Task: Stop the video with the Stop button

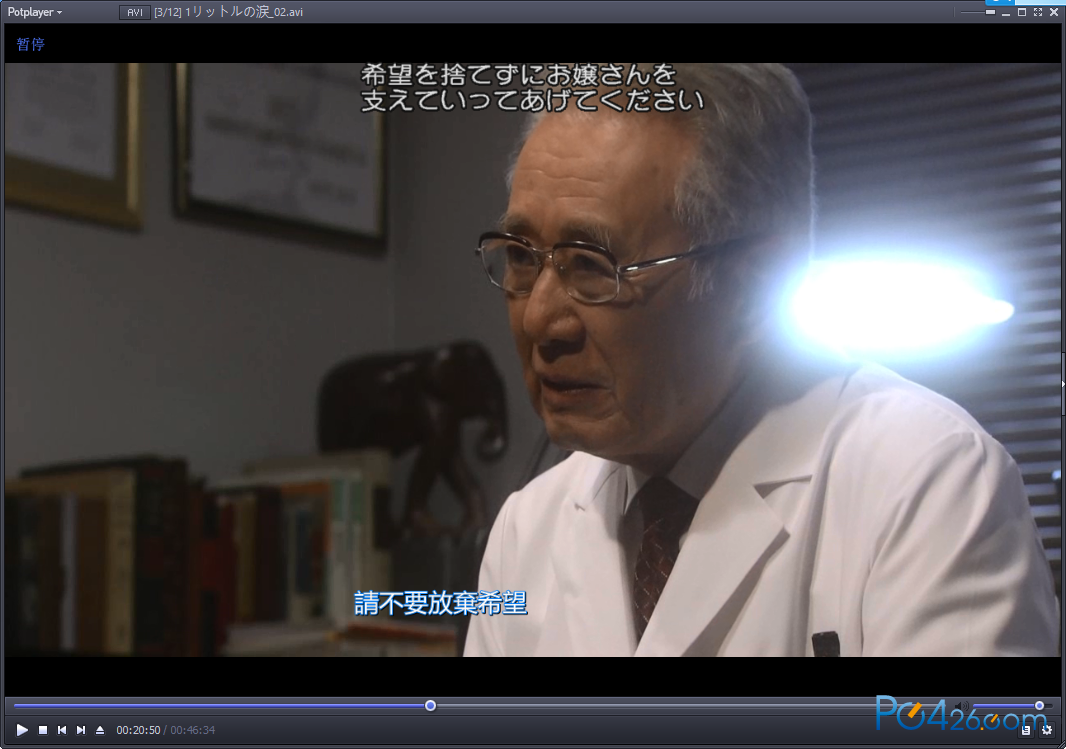Action: [x=43, y=730]
